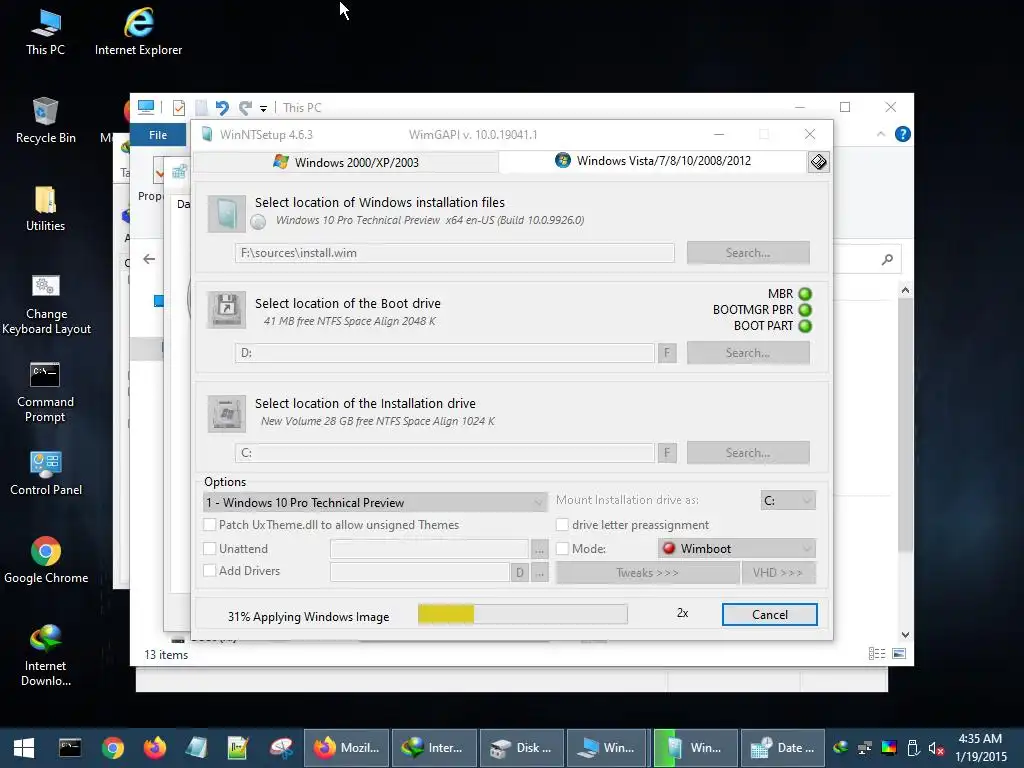
Task: Switch to Date and Time taskbar window
Action: pyautogui.click(x=783, y=748)
